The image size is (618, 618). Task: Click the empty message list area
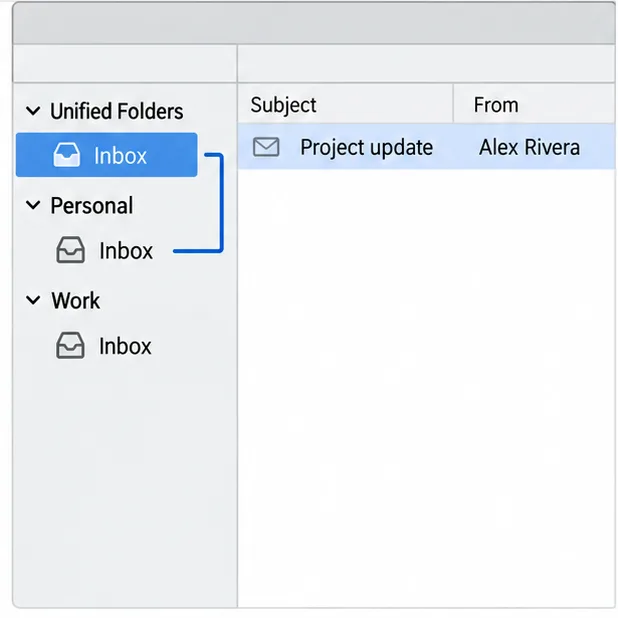click(426, 388)
